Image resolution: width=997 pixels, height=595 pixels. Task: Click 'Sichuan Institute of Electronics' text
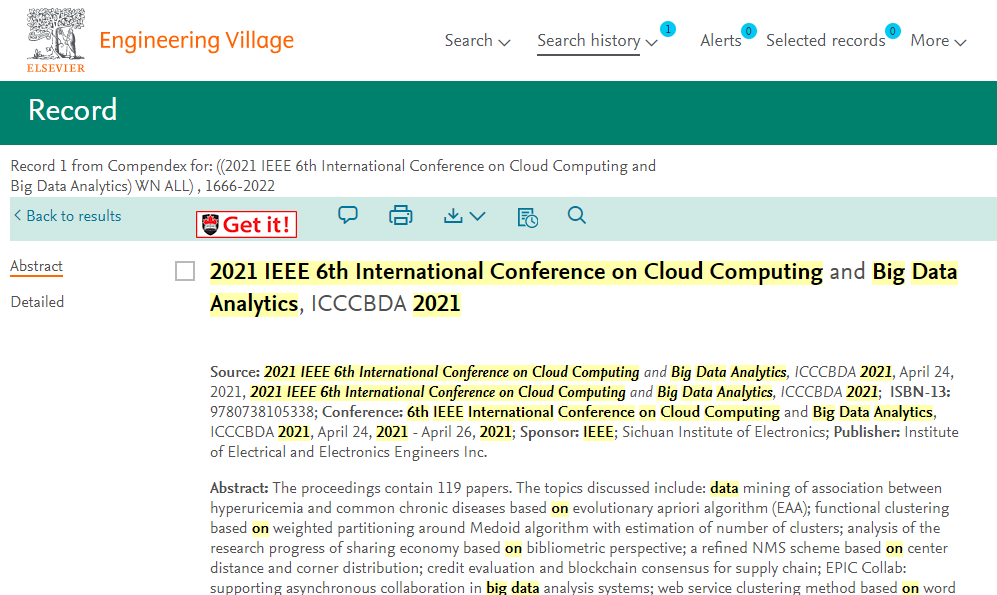point(725,432)
